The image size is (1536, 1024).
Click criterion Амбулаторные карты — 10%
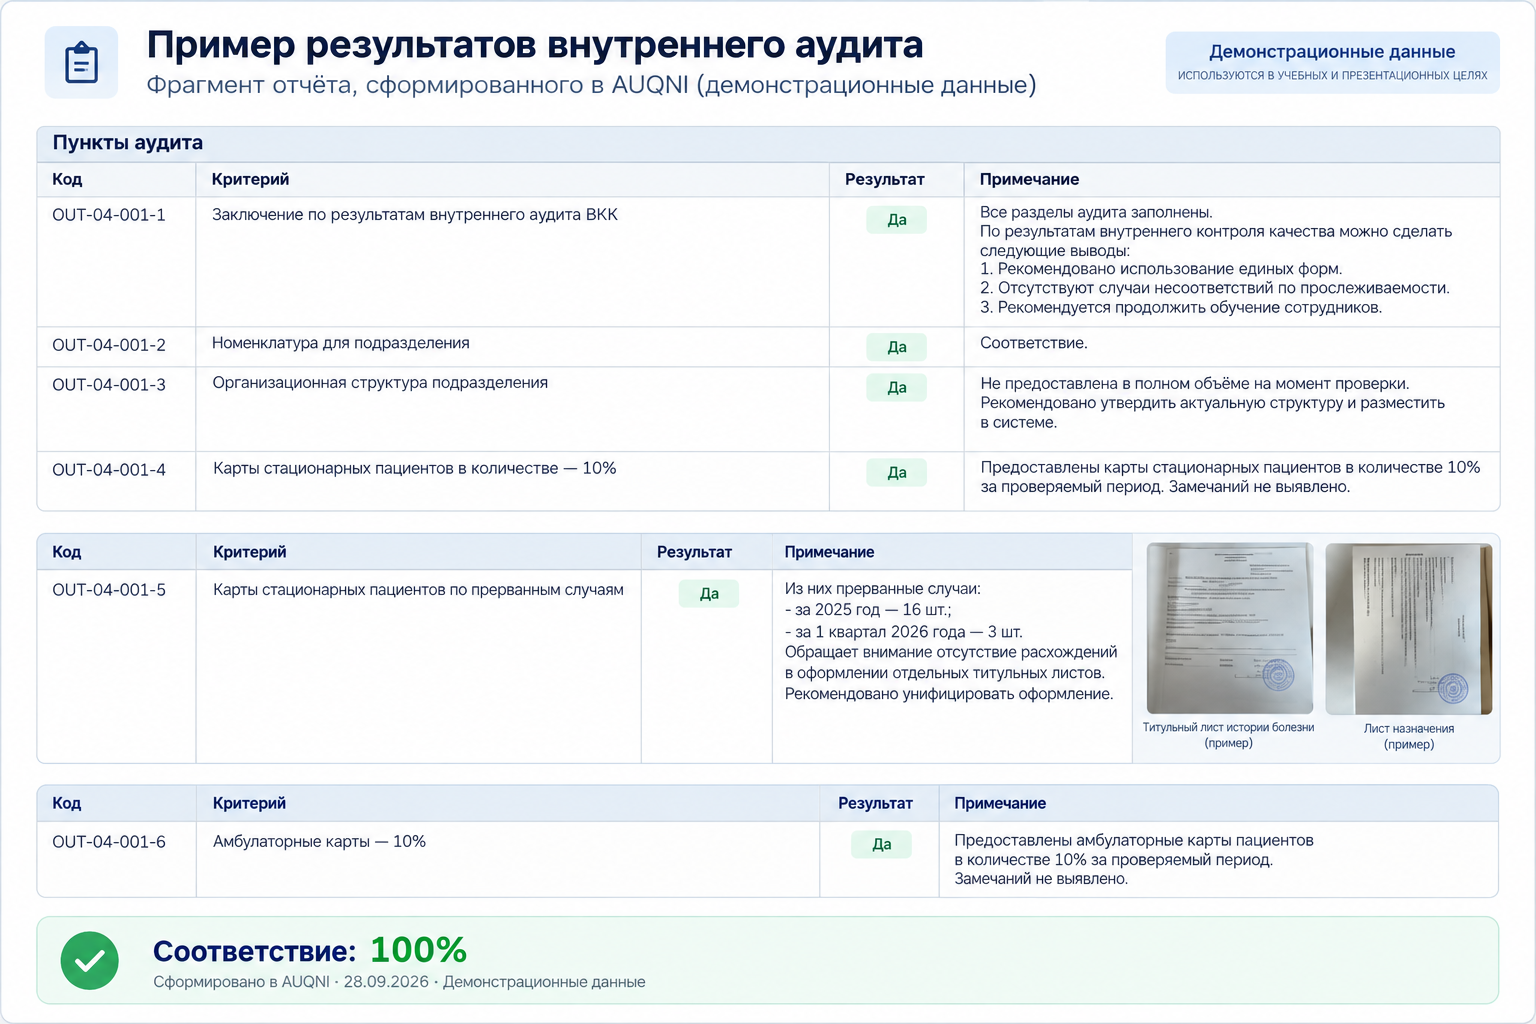319,842
